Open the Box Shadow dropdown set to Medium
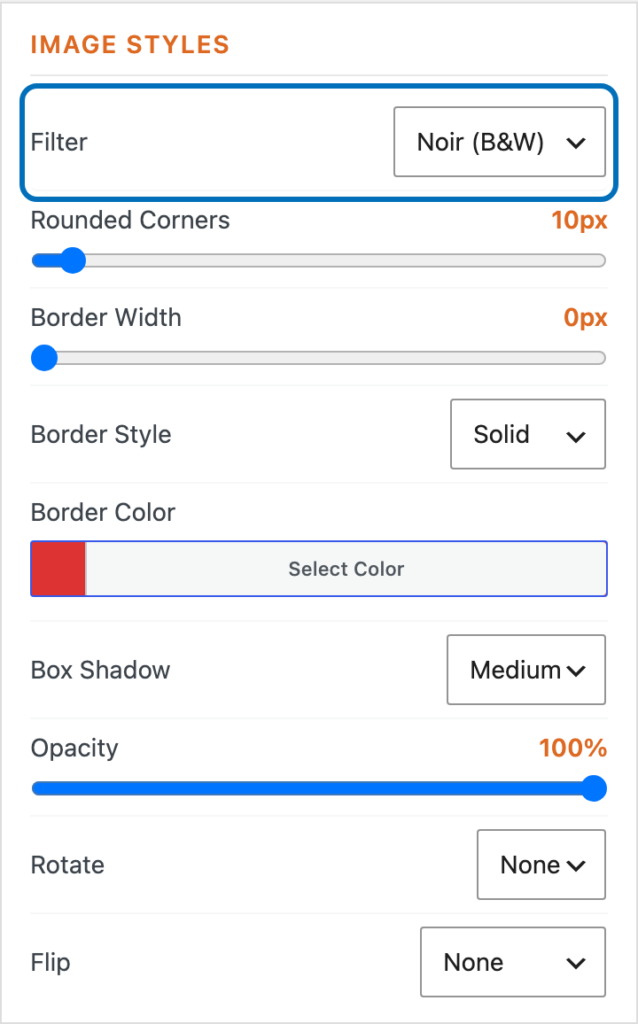638x1024 pixels. tap(526, 669)
